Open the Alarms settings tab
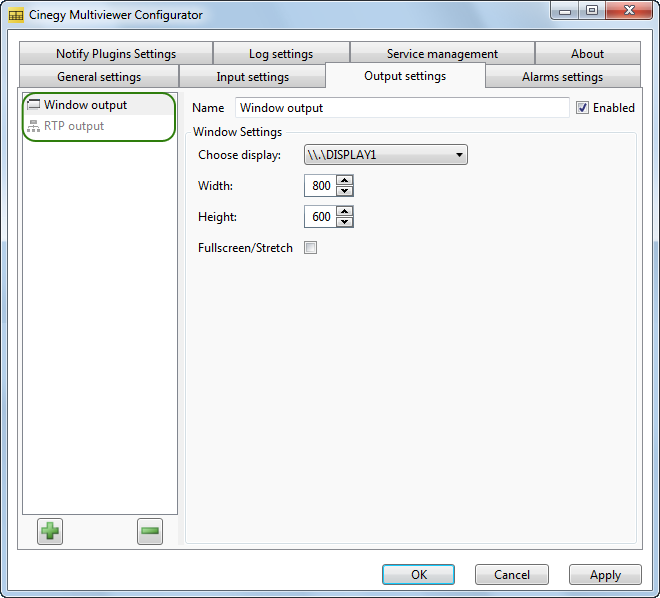The height and width of the screenshot is (598, 660). [x=563, y=77]
